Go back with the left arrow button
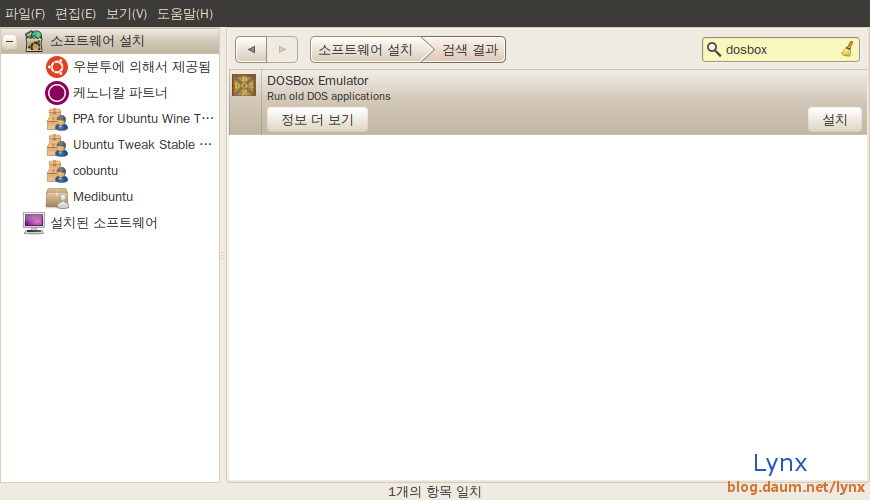Screen dimensions: 870x500 point(251,49)
